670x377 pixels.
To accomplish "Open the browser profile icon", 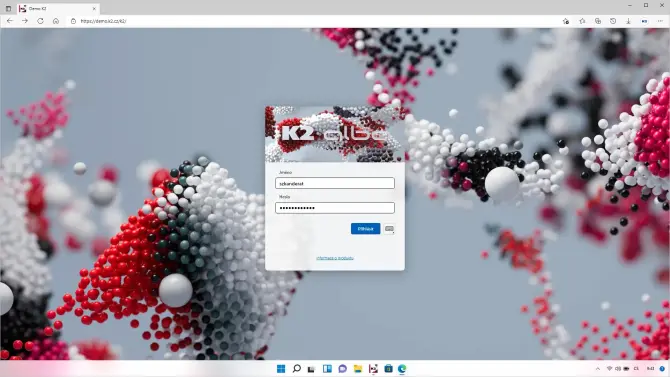I will click(644, 21).
